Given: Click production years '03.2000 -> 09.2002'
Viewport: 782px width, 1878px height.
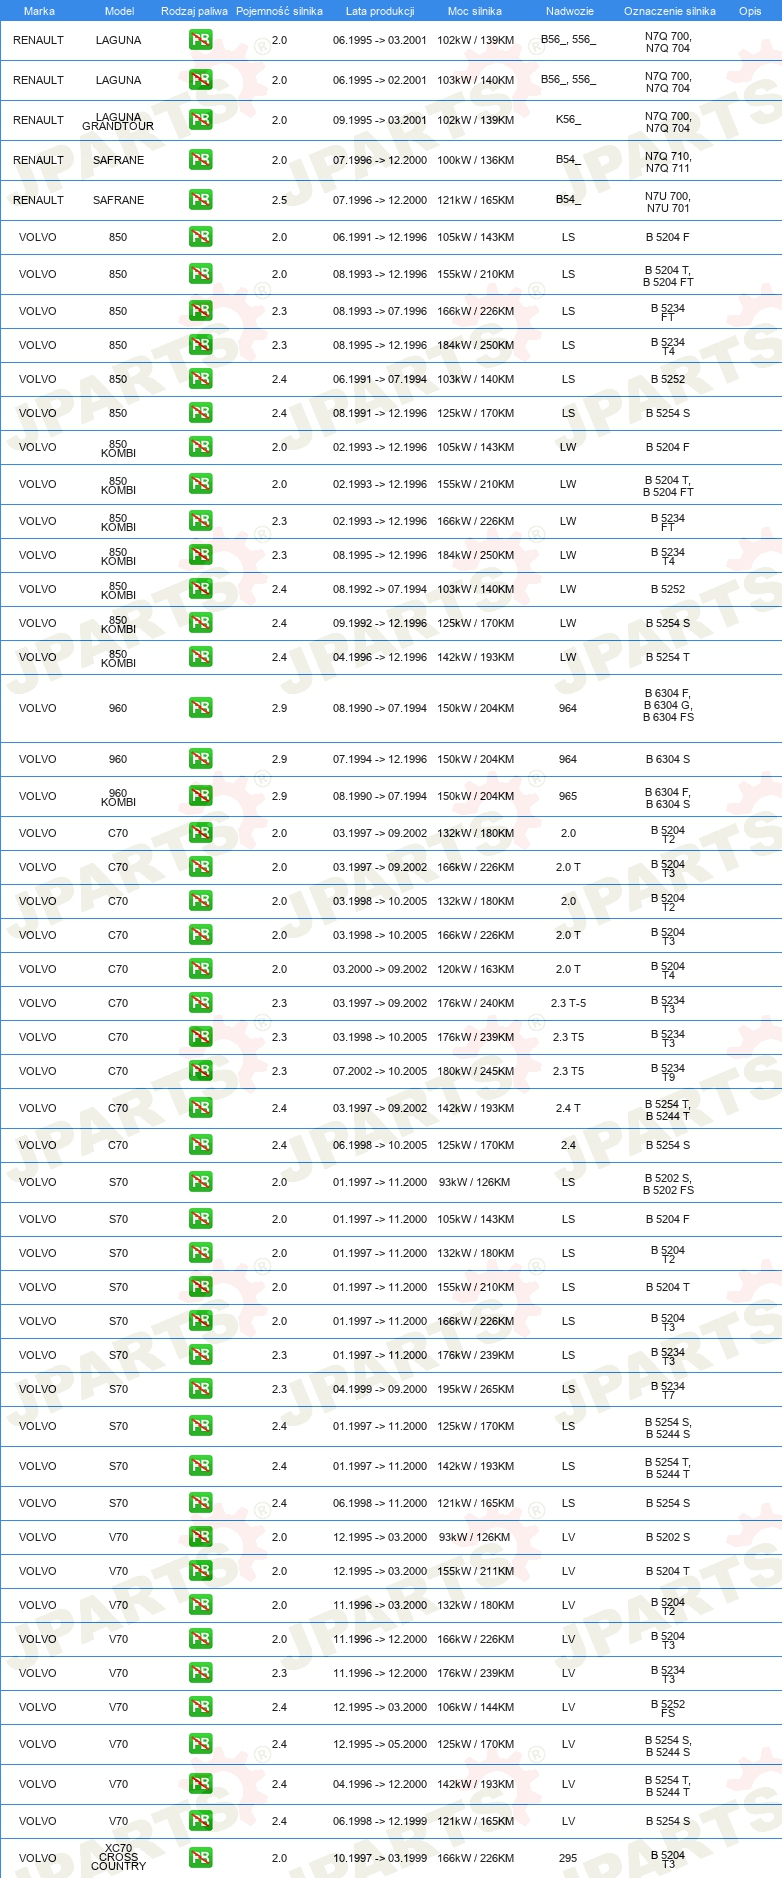Looking at the screenshot, I should point(380,969).
